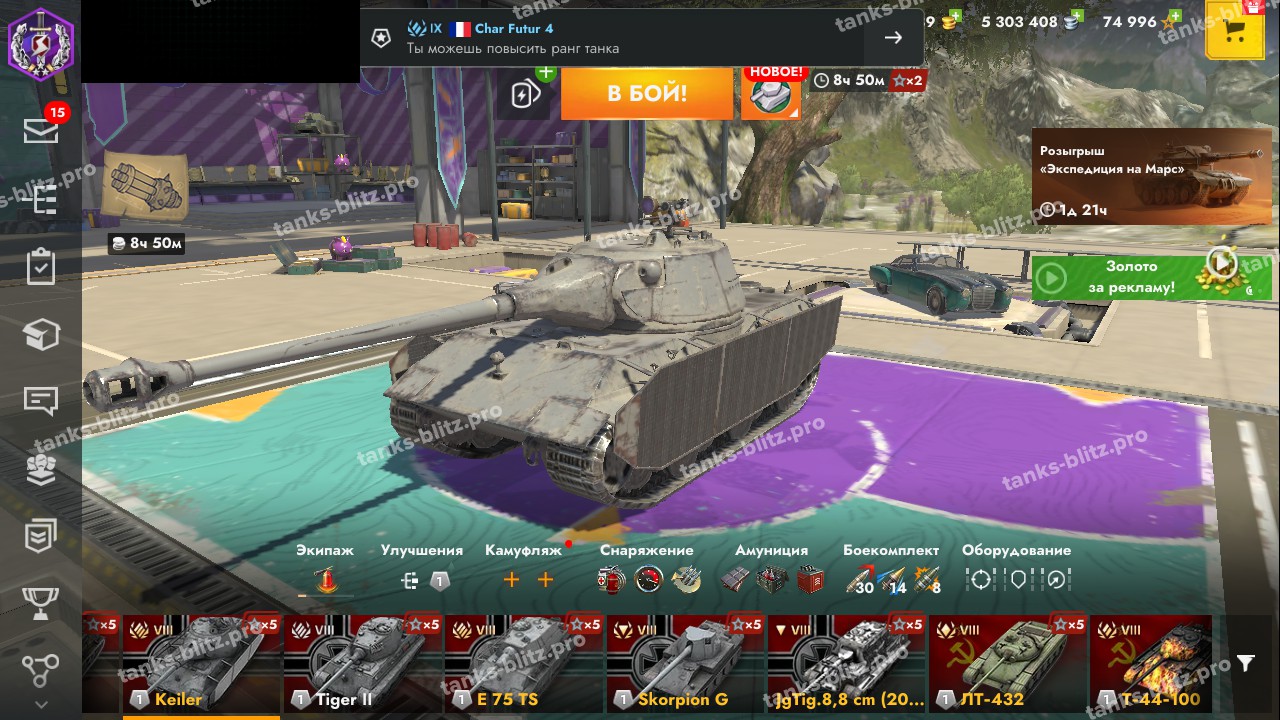Open the mail inbox with 15 notifications
Screen dimensions: 1280x720
click(41, 130)
